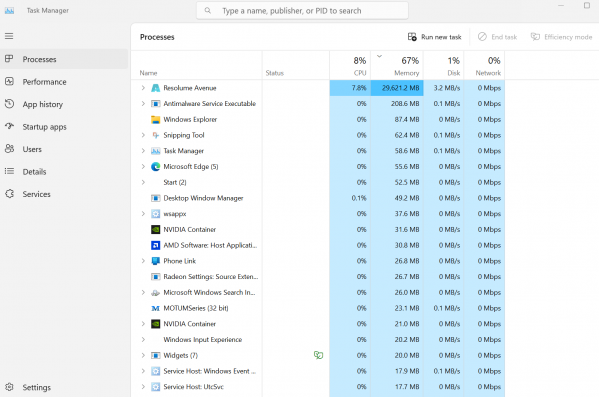This screenshot has height=397, width=599.
Task: Click the Microsoft Edge icon
Action: click(155, 167)
